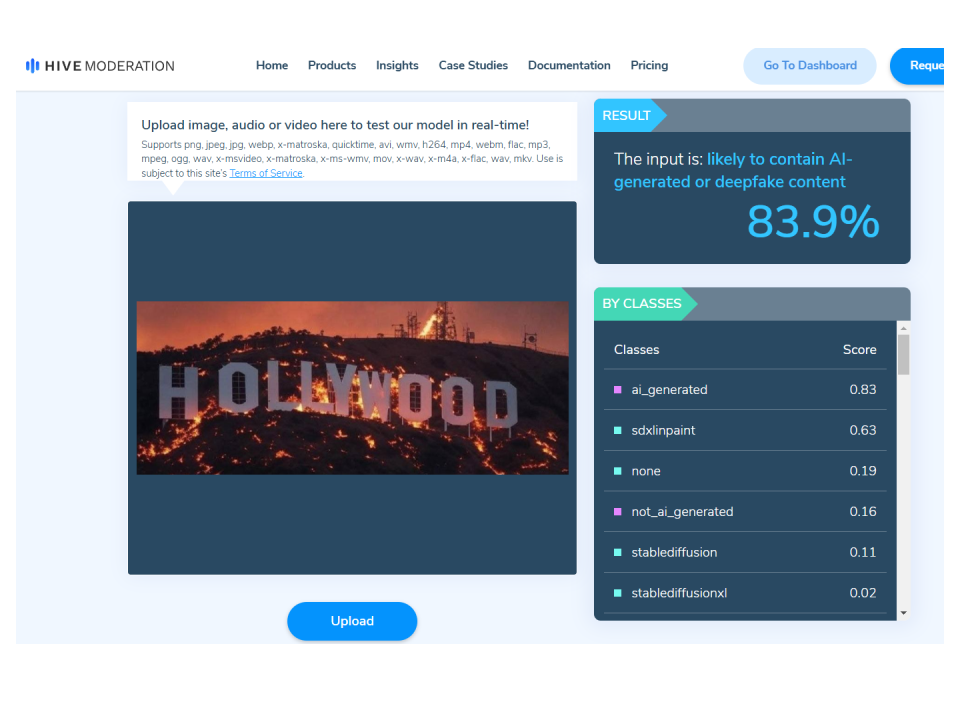Click the pink swatch beside not_ai_generated
This screenshot has height=720, width=960.
(x=618, y=511)
